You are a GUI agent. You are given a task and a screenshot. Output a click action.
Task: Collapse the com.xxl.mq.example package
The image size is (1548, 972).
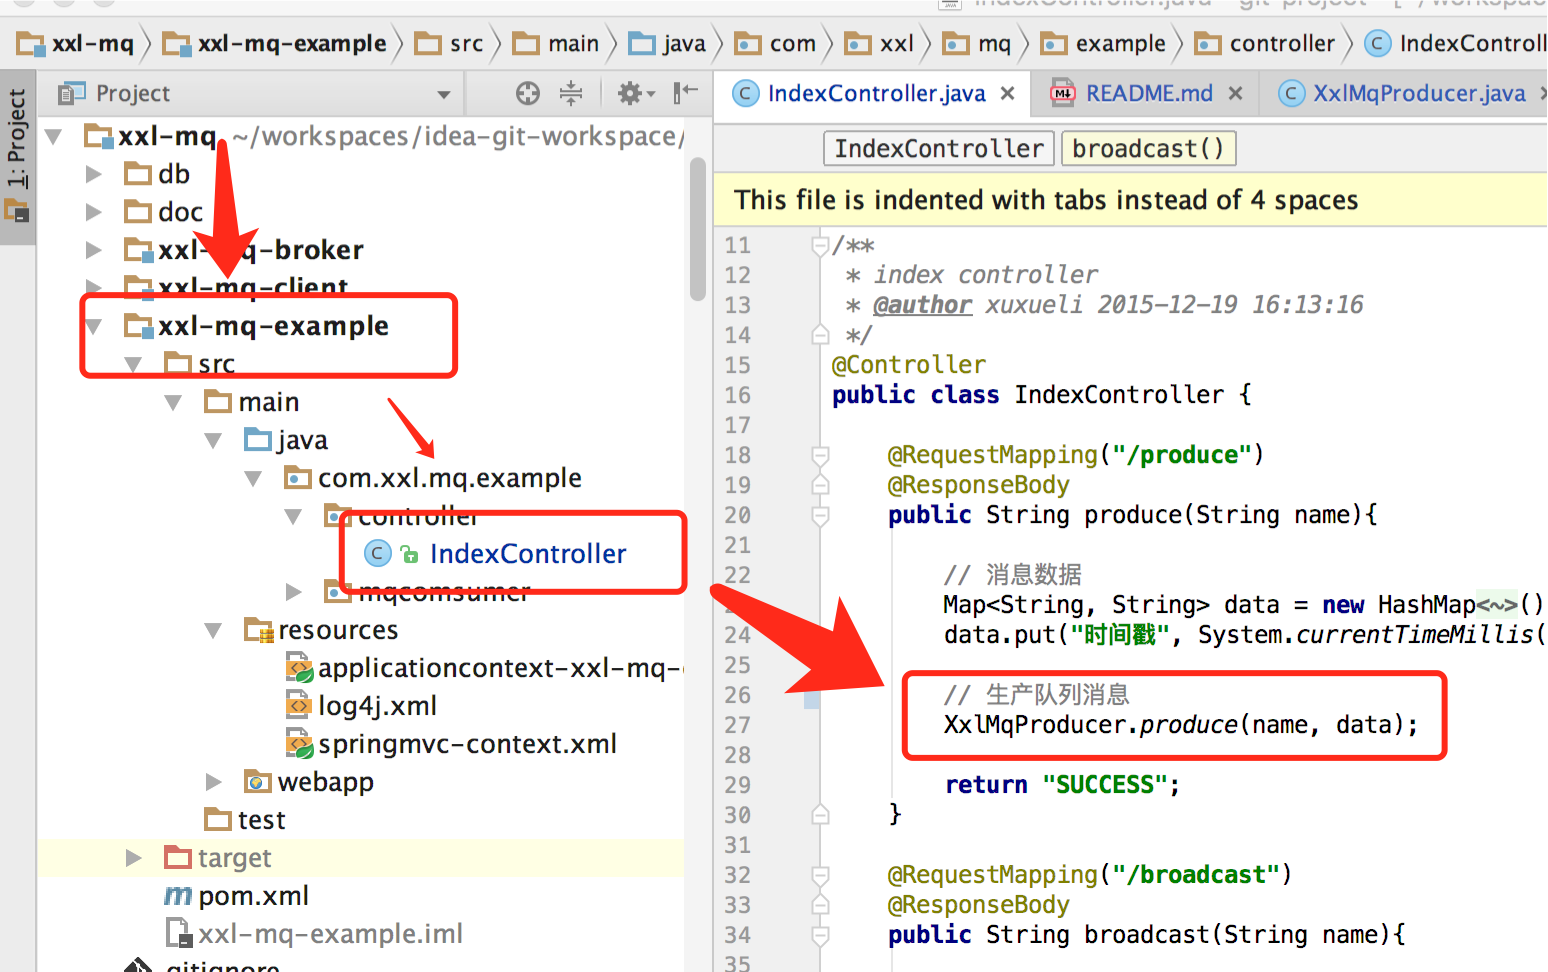pos(253,478)
